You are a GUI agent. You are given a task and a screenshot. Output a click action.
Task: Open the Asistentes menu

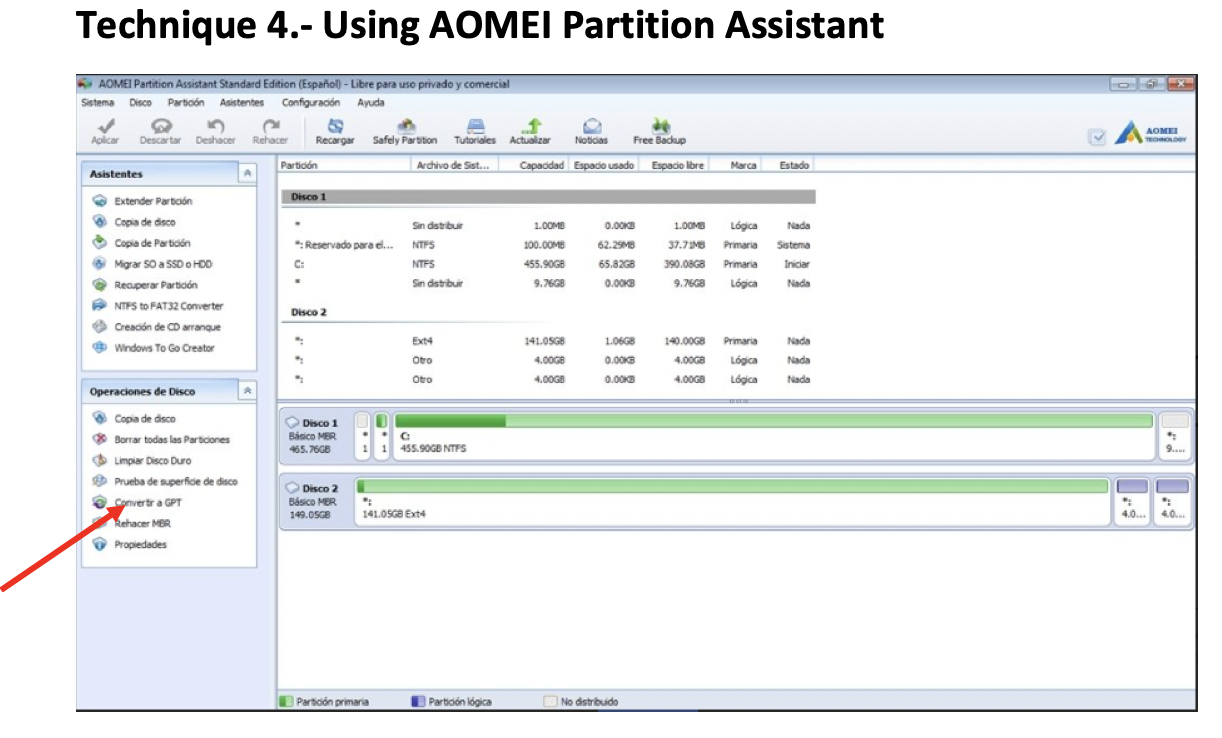[242, 102]
